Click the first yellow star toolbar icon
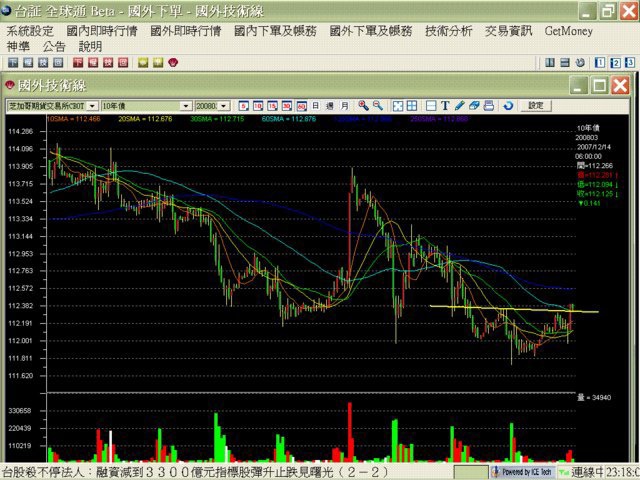 (143, 62)
